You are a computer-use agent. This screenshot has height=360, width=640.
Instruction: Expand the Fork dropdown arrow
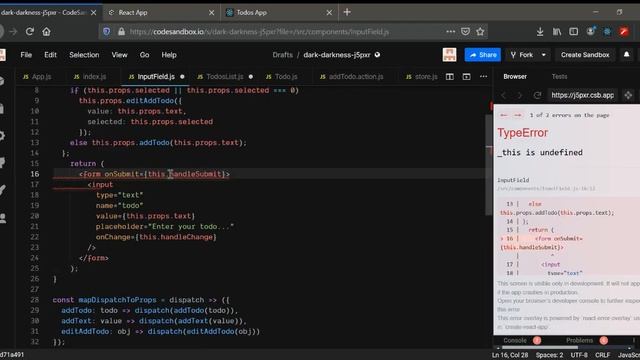pyautogui.click(x=544, y=55)
